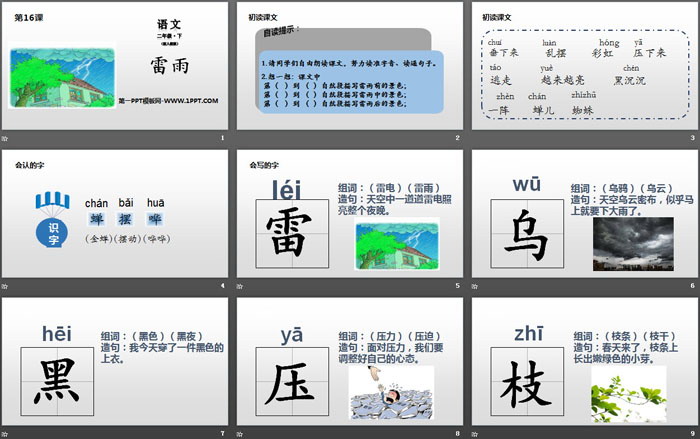Click the 第16课 label on slide 1
700x439 pixels.
(x=29, y=17)
